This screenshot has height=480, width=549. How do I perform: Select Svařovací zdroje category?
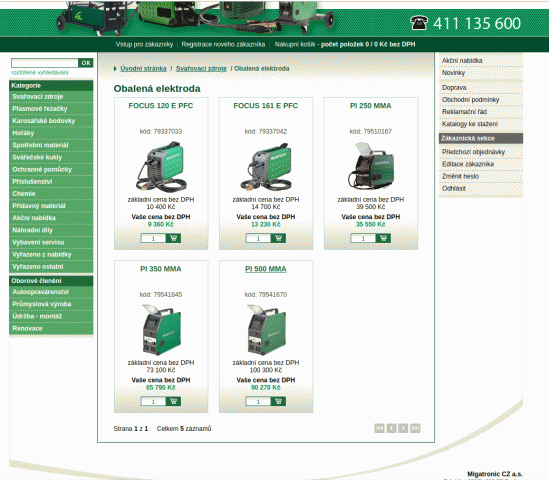pos(51,97)
